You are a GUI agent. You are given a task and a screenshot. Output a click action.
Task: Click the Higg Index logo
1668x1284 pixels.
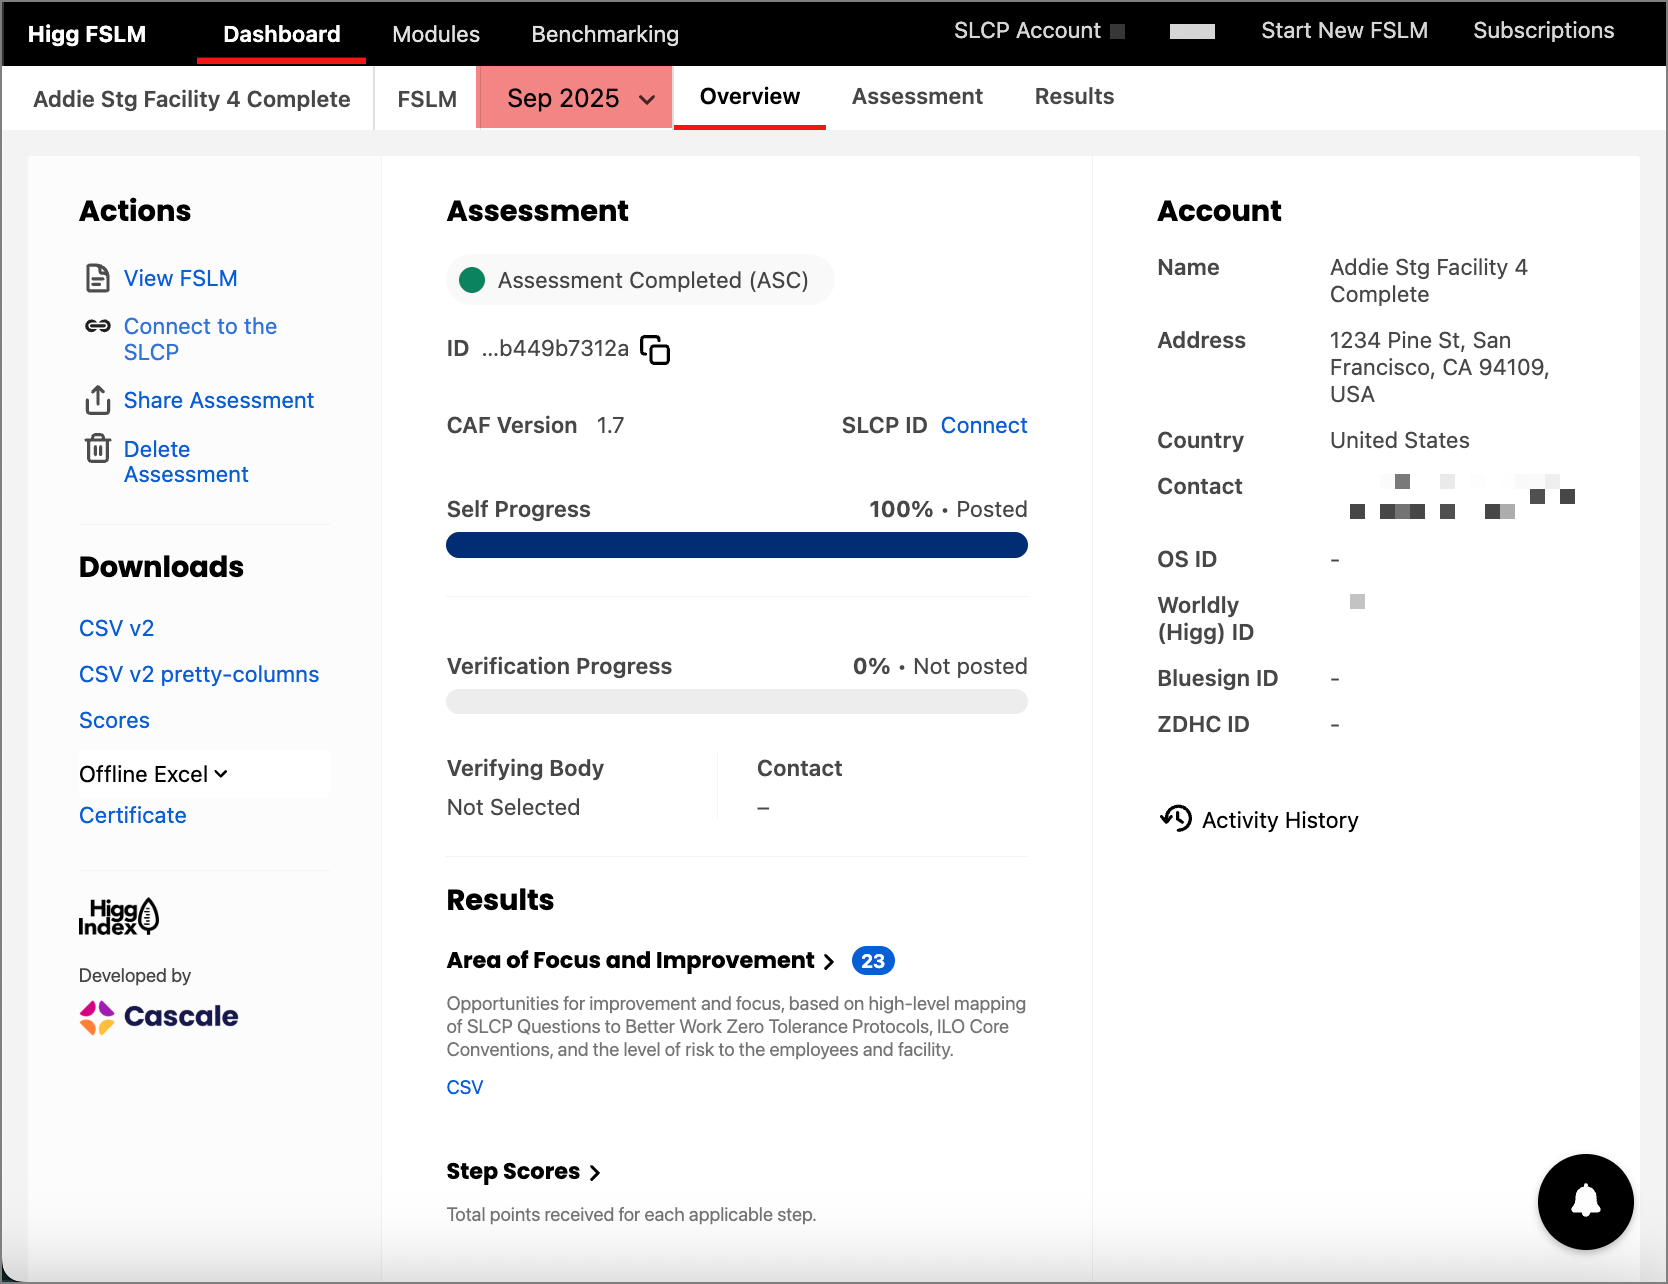tap(119, 916)
